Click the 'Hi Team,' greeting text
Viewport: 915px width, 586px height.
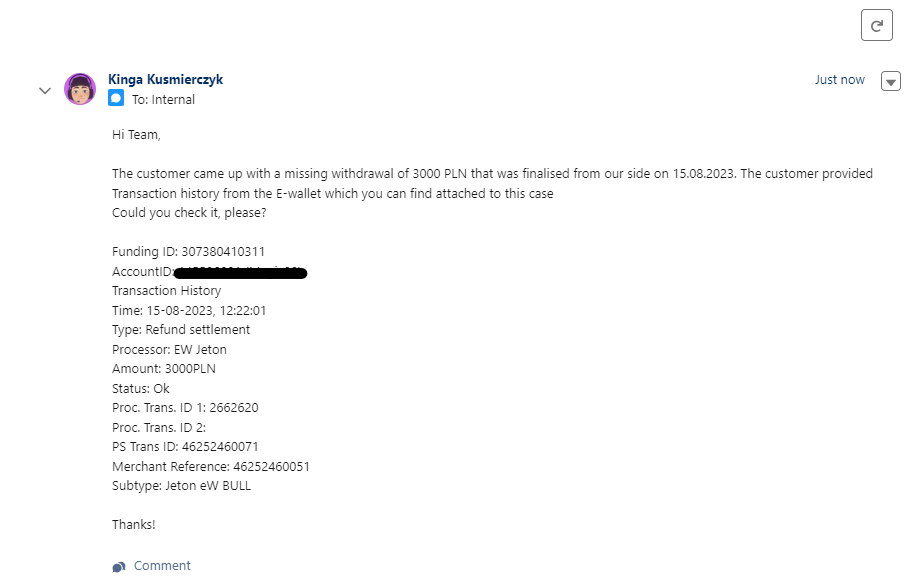136,134
